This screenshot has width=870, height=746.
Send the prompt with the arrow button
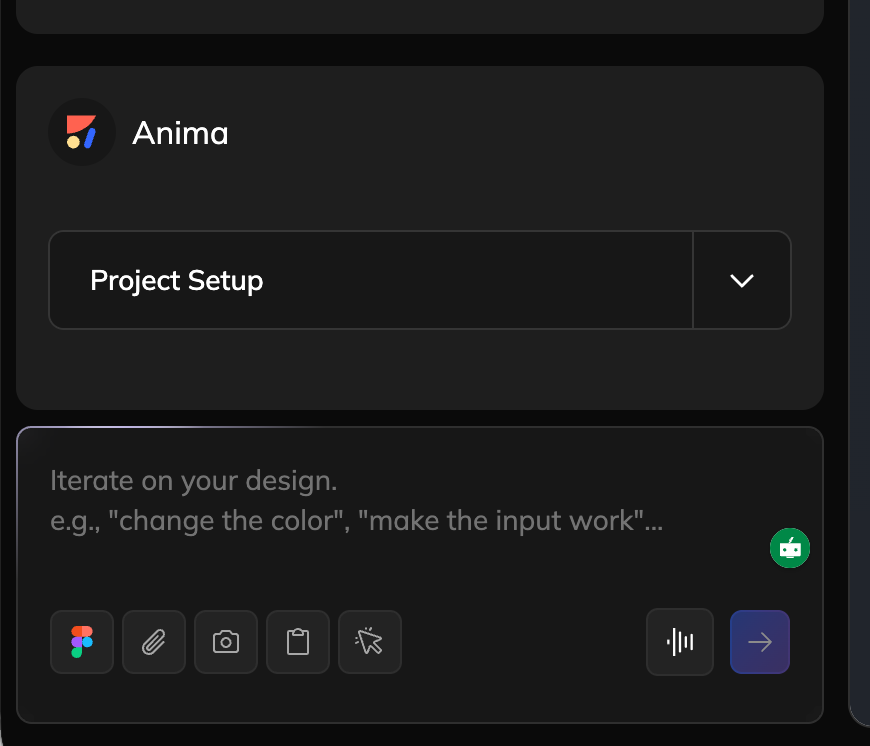[760, 642]
